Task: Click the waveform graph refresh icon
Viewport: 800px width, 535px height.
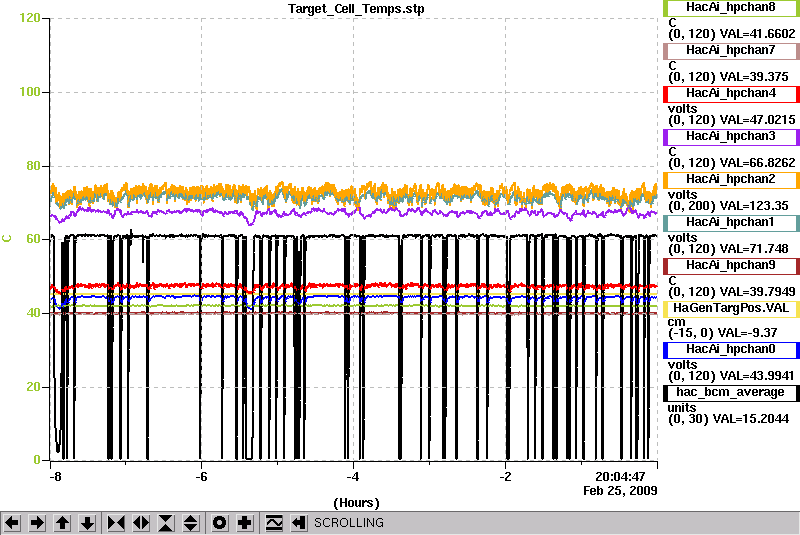Action: 274,523
